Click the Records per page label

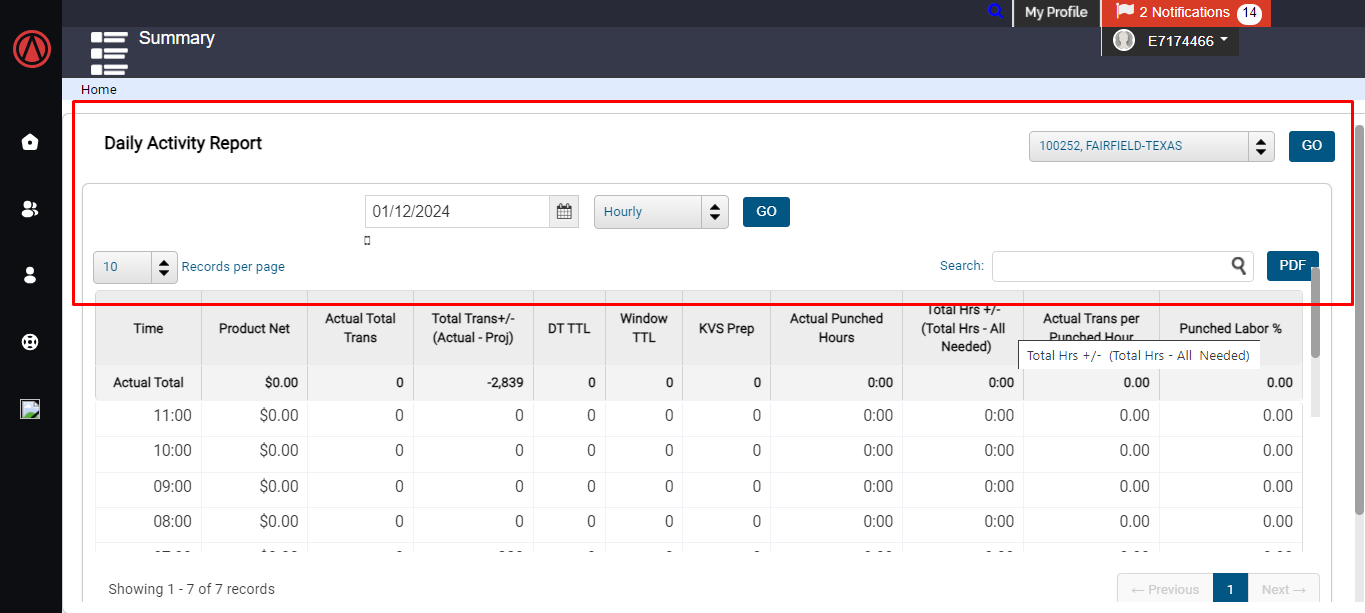point(233,267)
